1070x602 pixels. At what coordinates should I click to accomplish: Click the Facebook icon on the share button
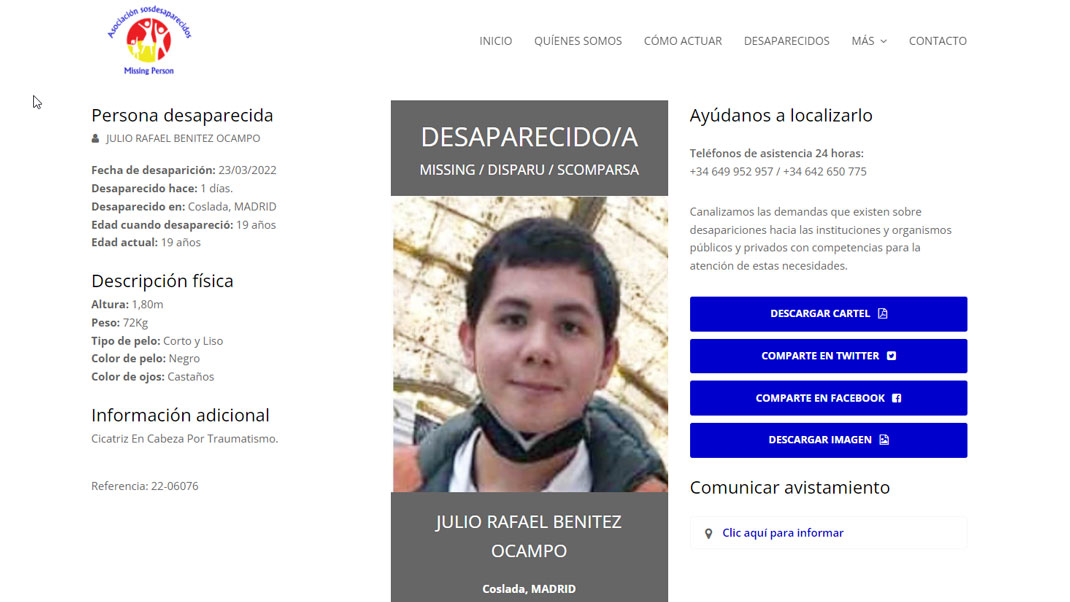pyautogui.click(x=897, y=398)
